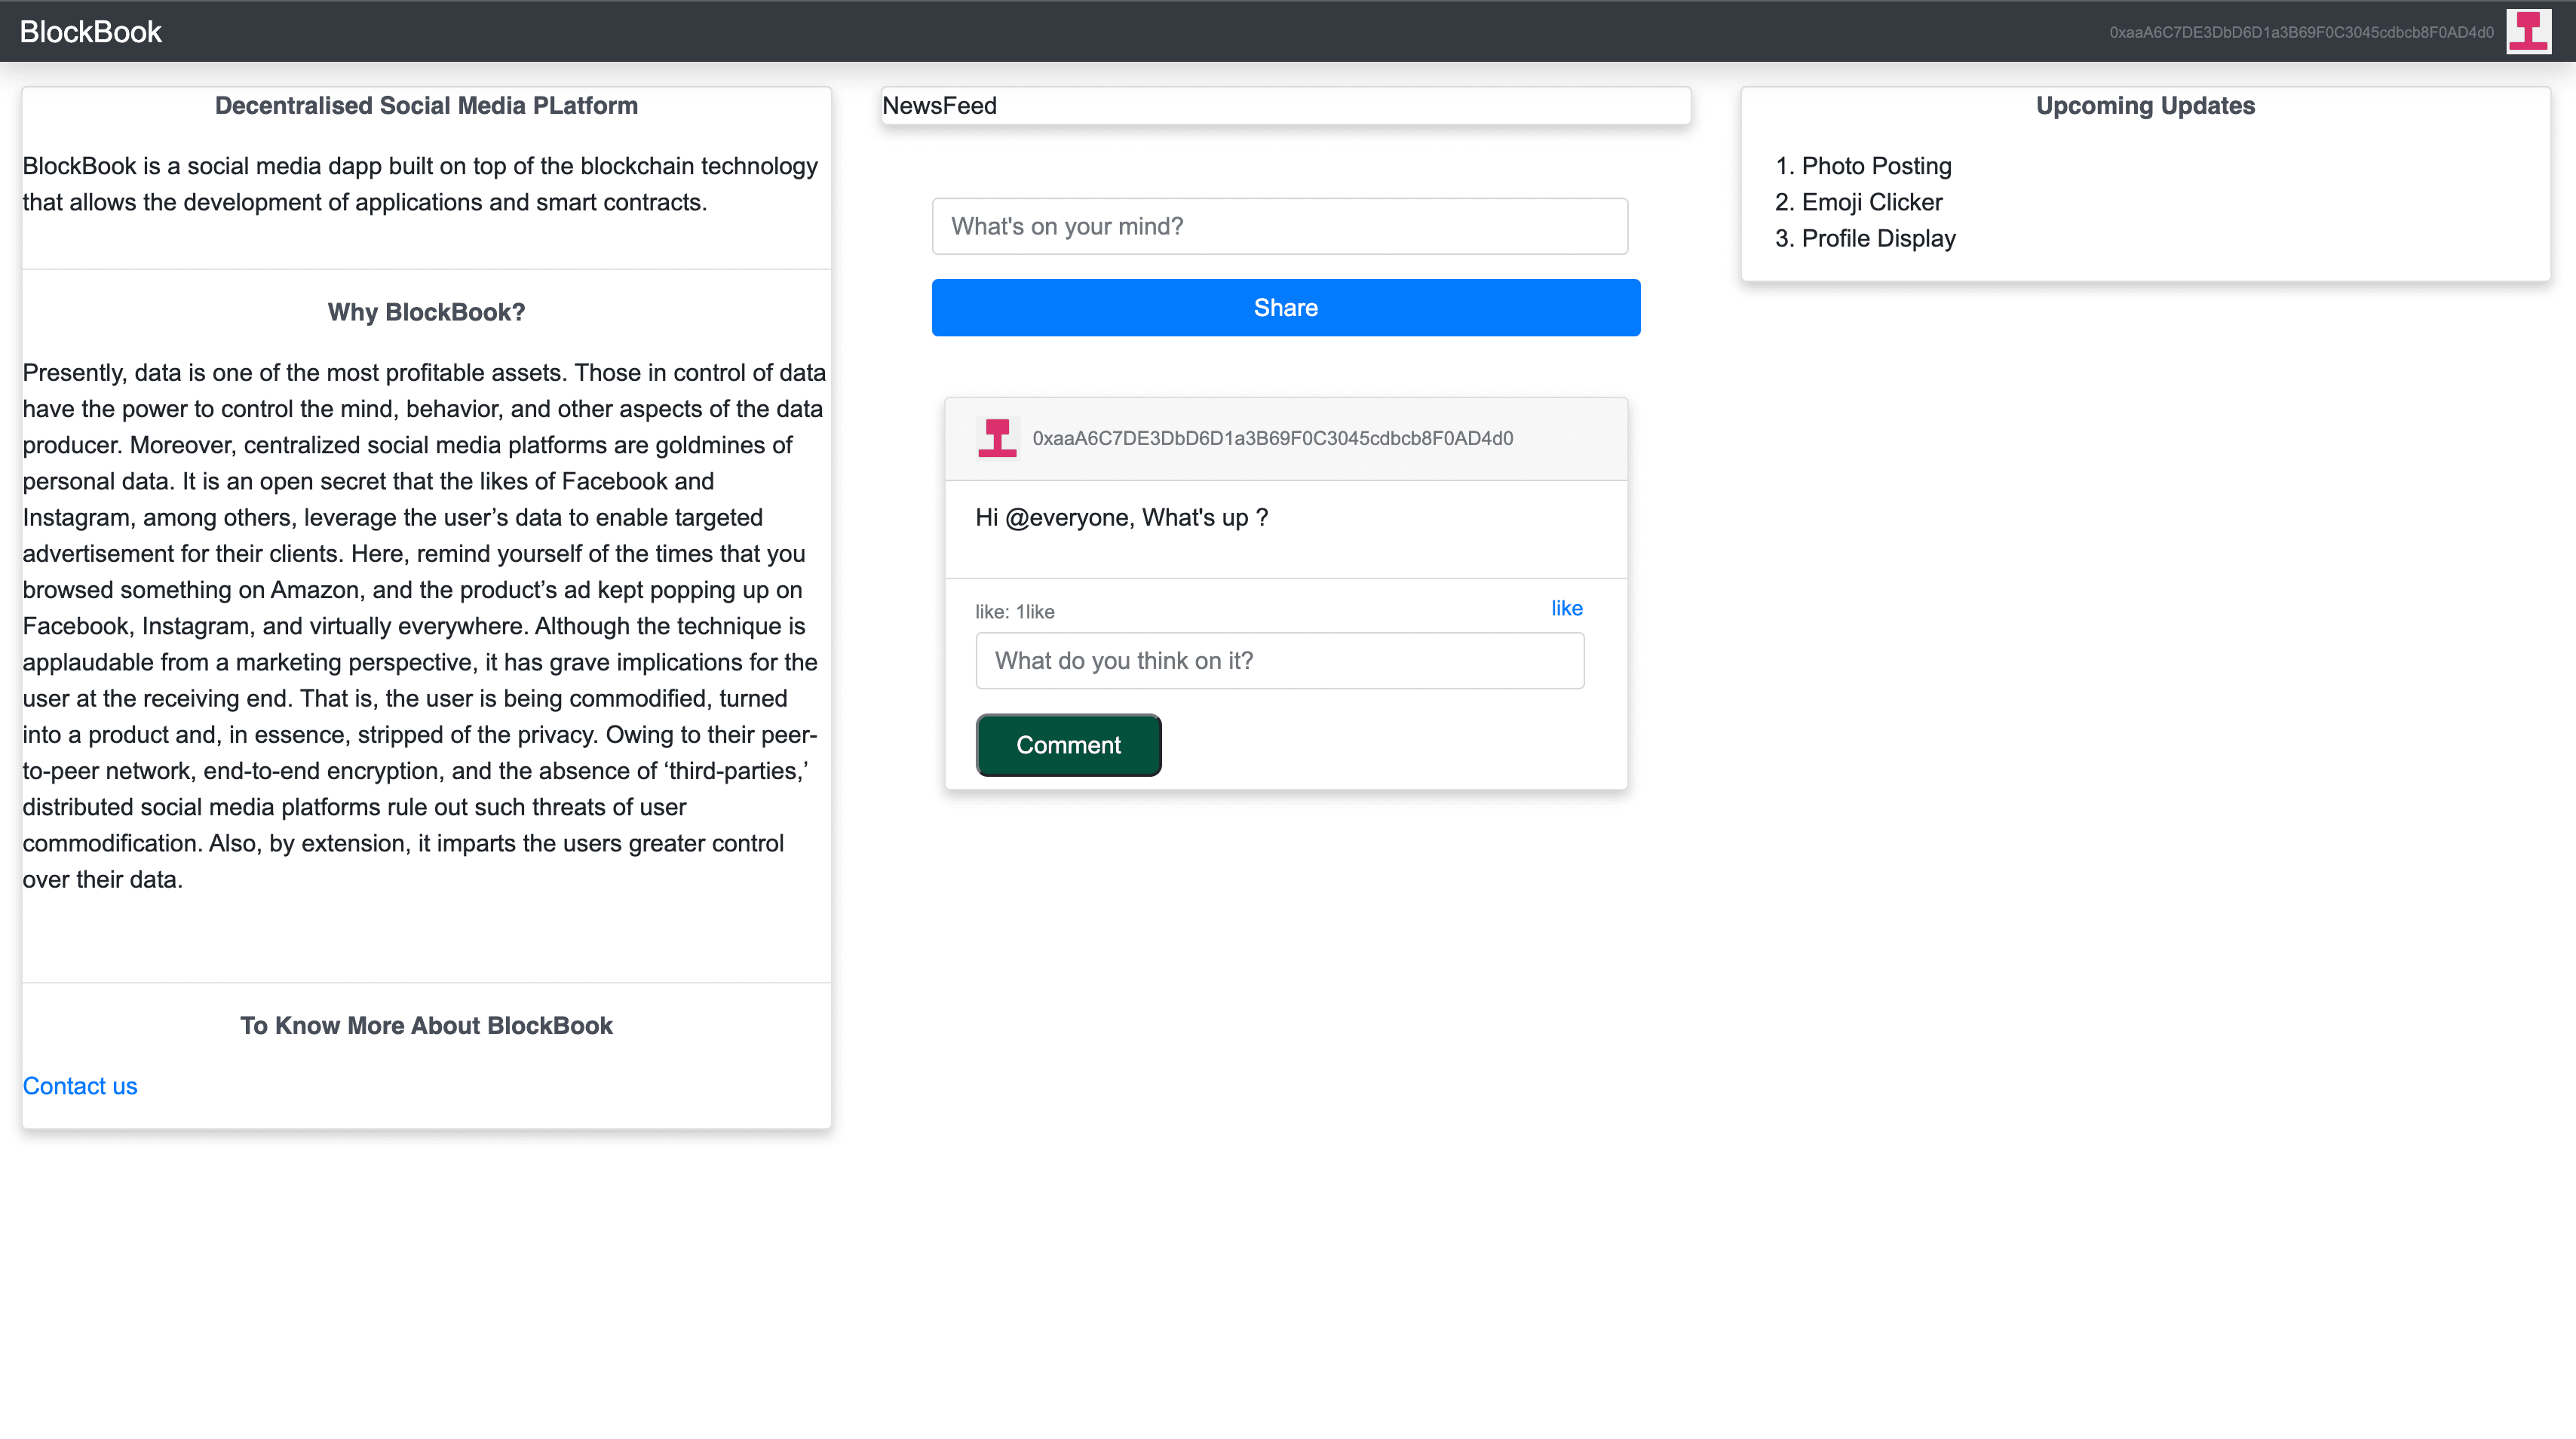The height and width of the screenshot is (1439, 2576).
Task: Click the NewsFeed heading
Action: (939, 106)
